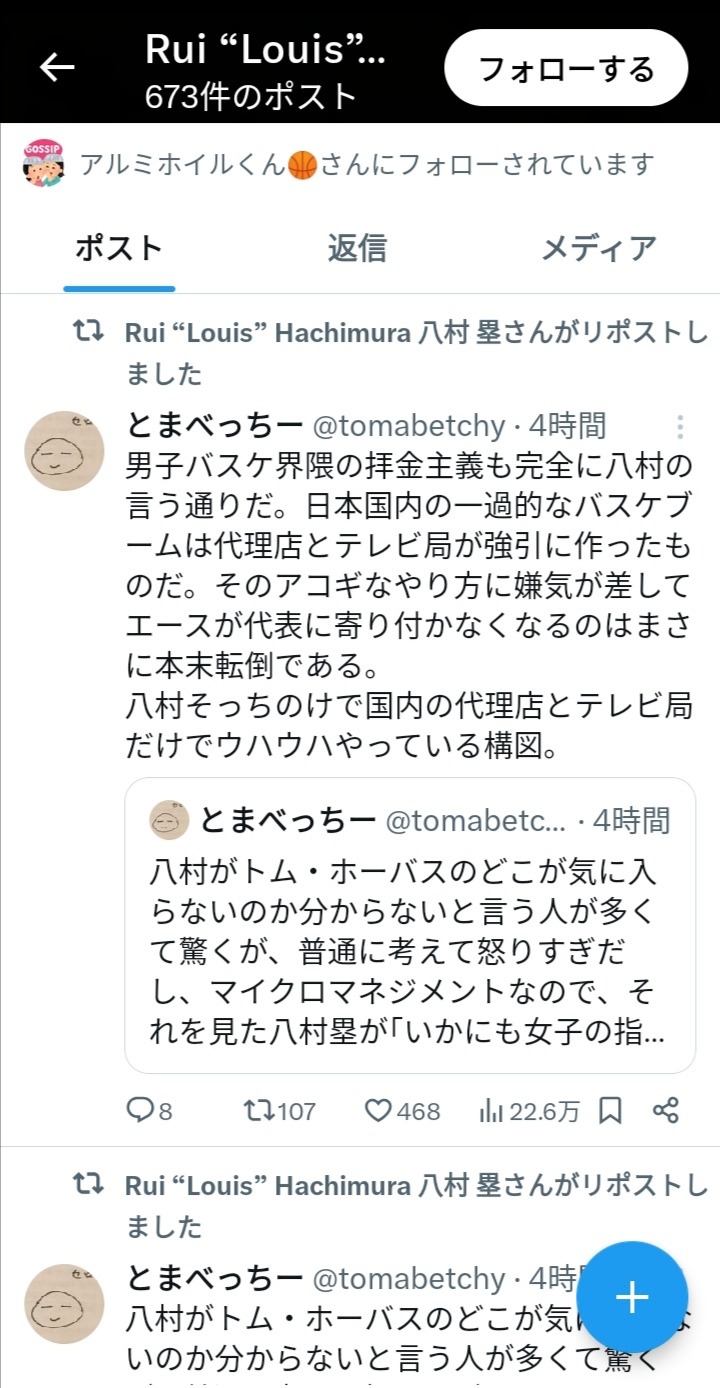Click the フォローする follow button
The width and height of the screenshot is (720, 1388).
pyautogui.click(x=566, y=68)
